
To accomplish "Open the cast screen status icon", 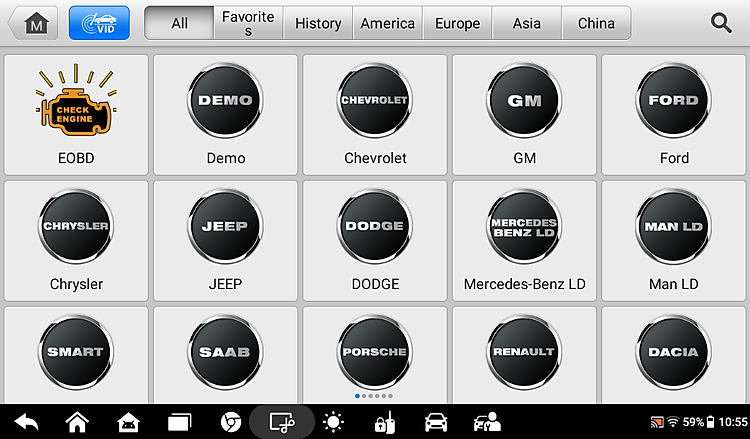I will 657,422.
